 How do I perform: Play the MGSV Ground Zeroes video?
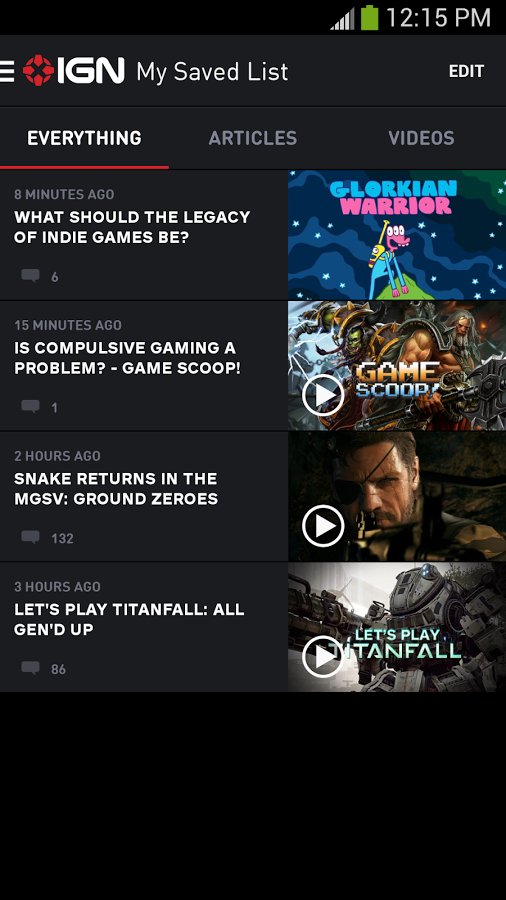click(323, 526)
